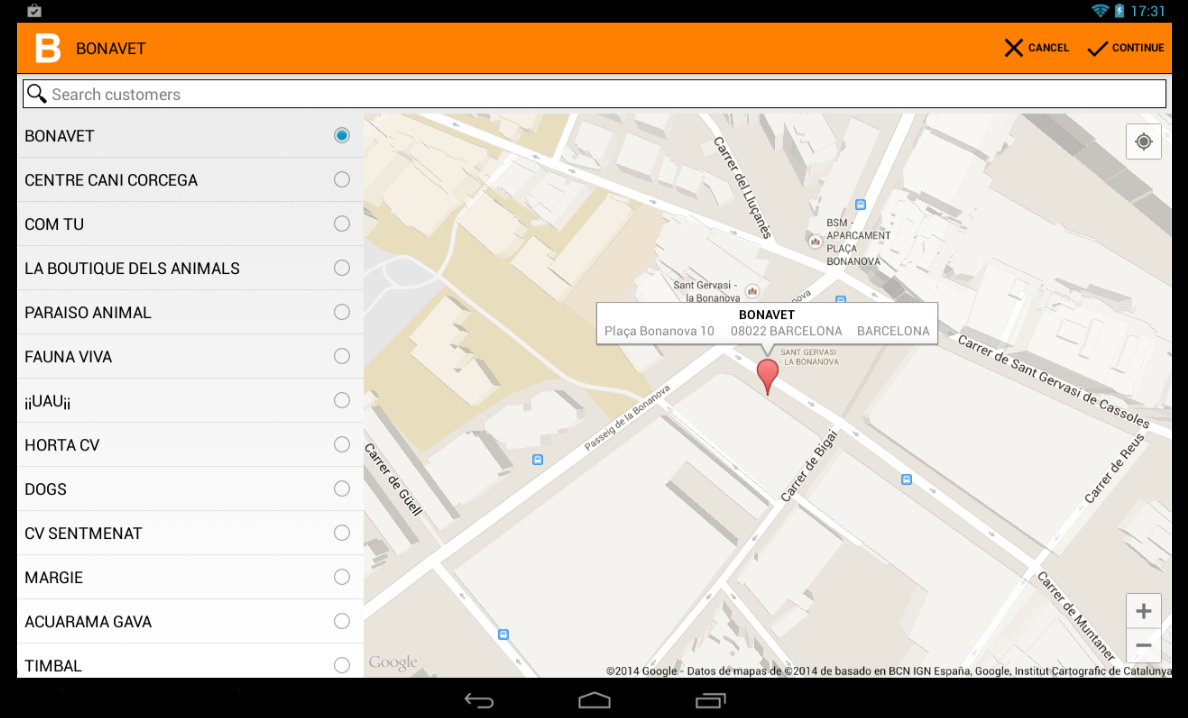Screen dimensions: 1188x718
Task: Select ACUARAMA GAVA radio button
Action: [342, 621]
